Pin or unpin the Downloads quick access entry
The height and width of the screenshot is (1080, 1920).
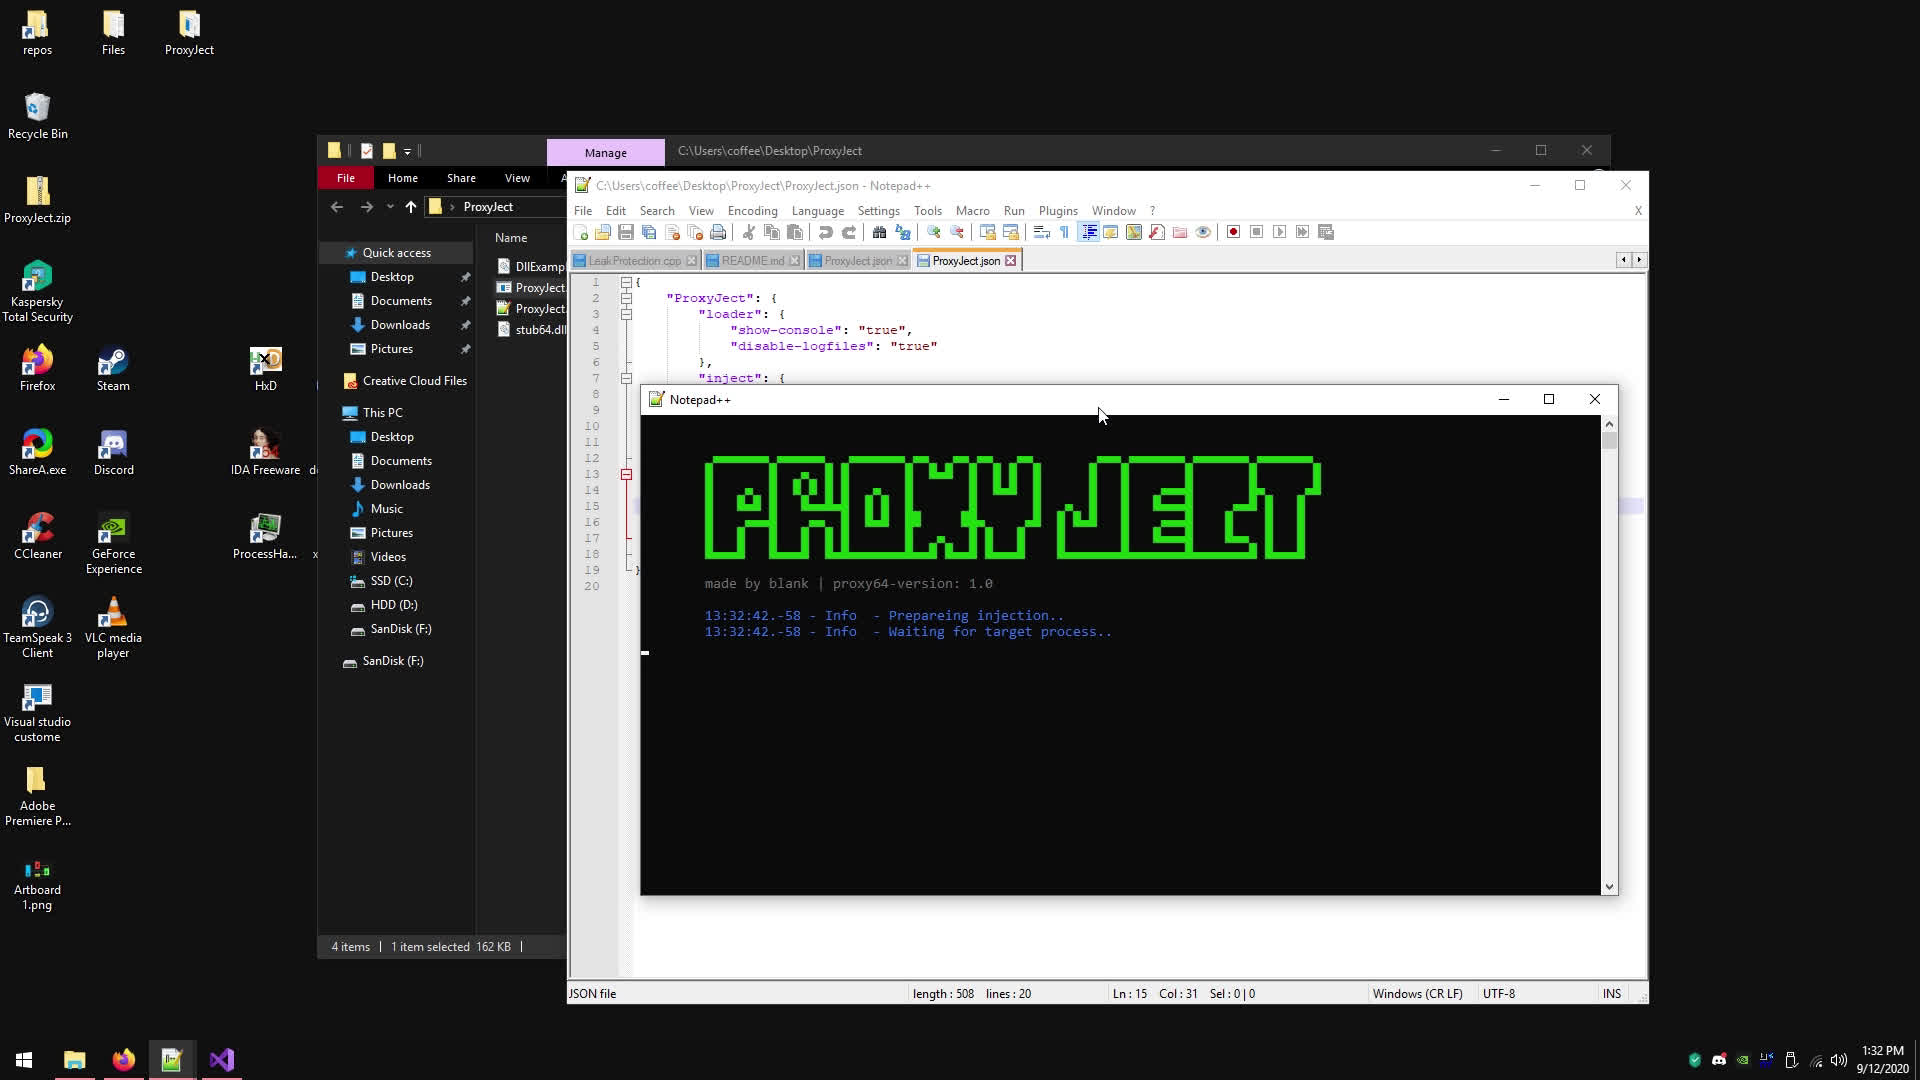click(x=466, y=324)
